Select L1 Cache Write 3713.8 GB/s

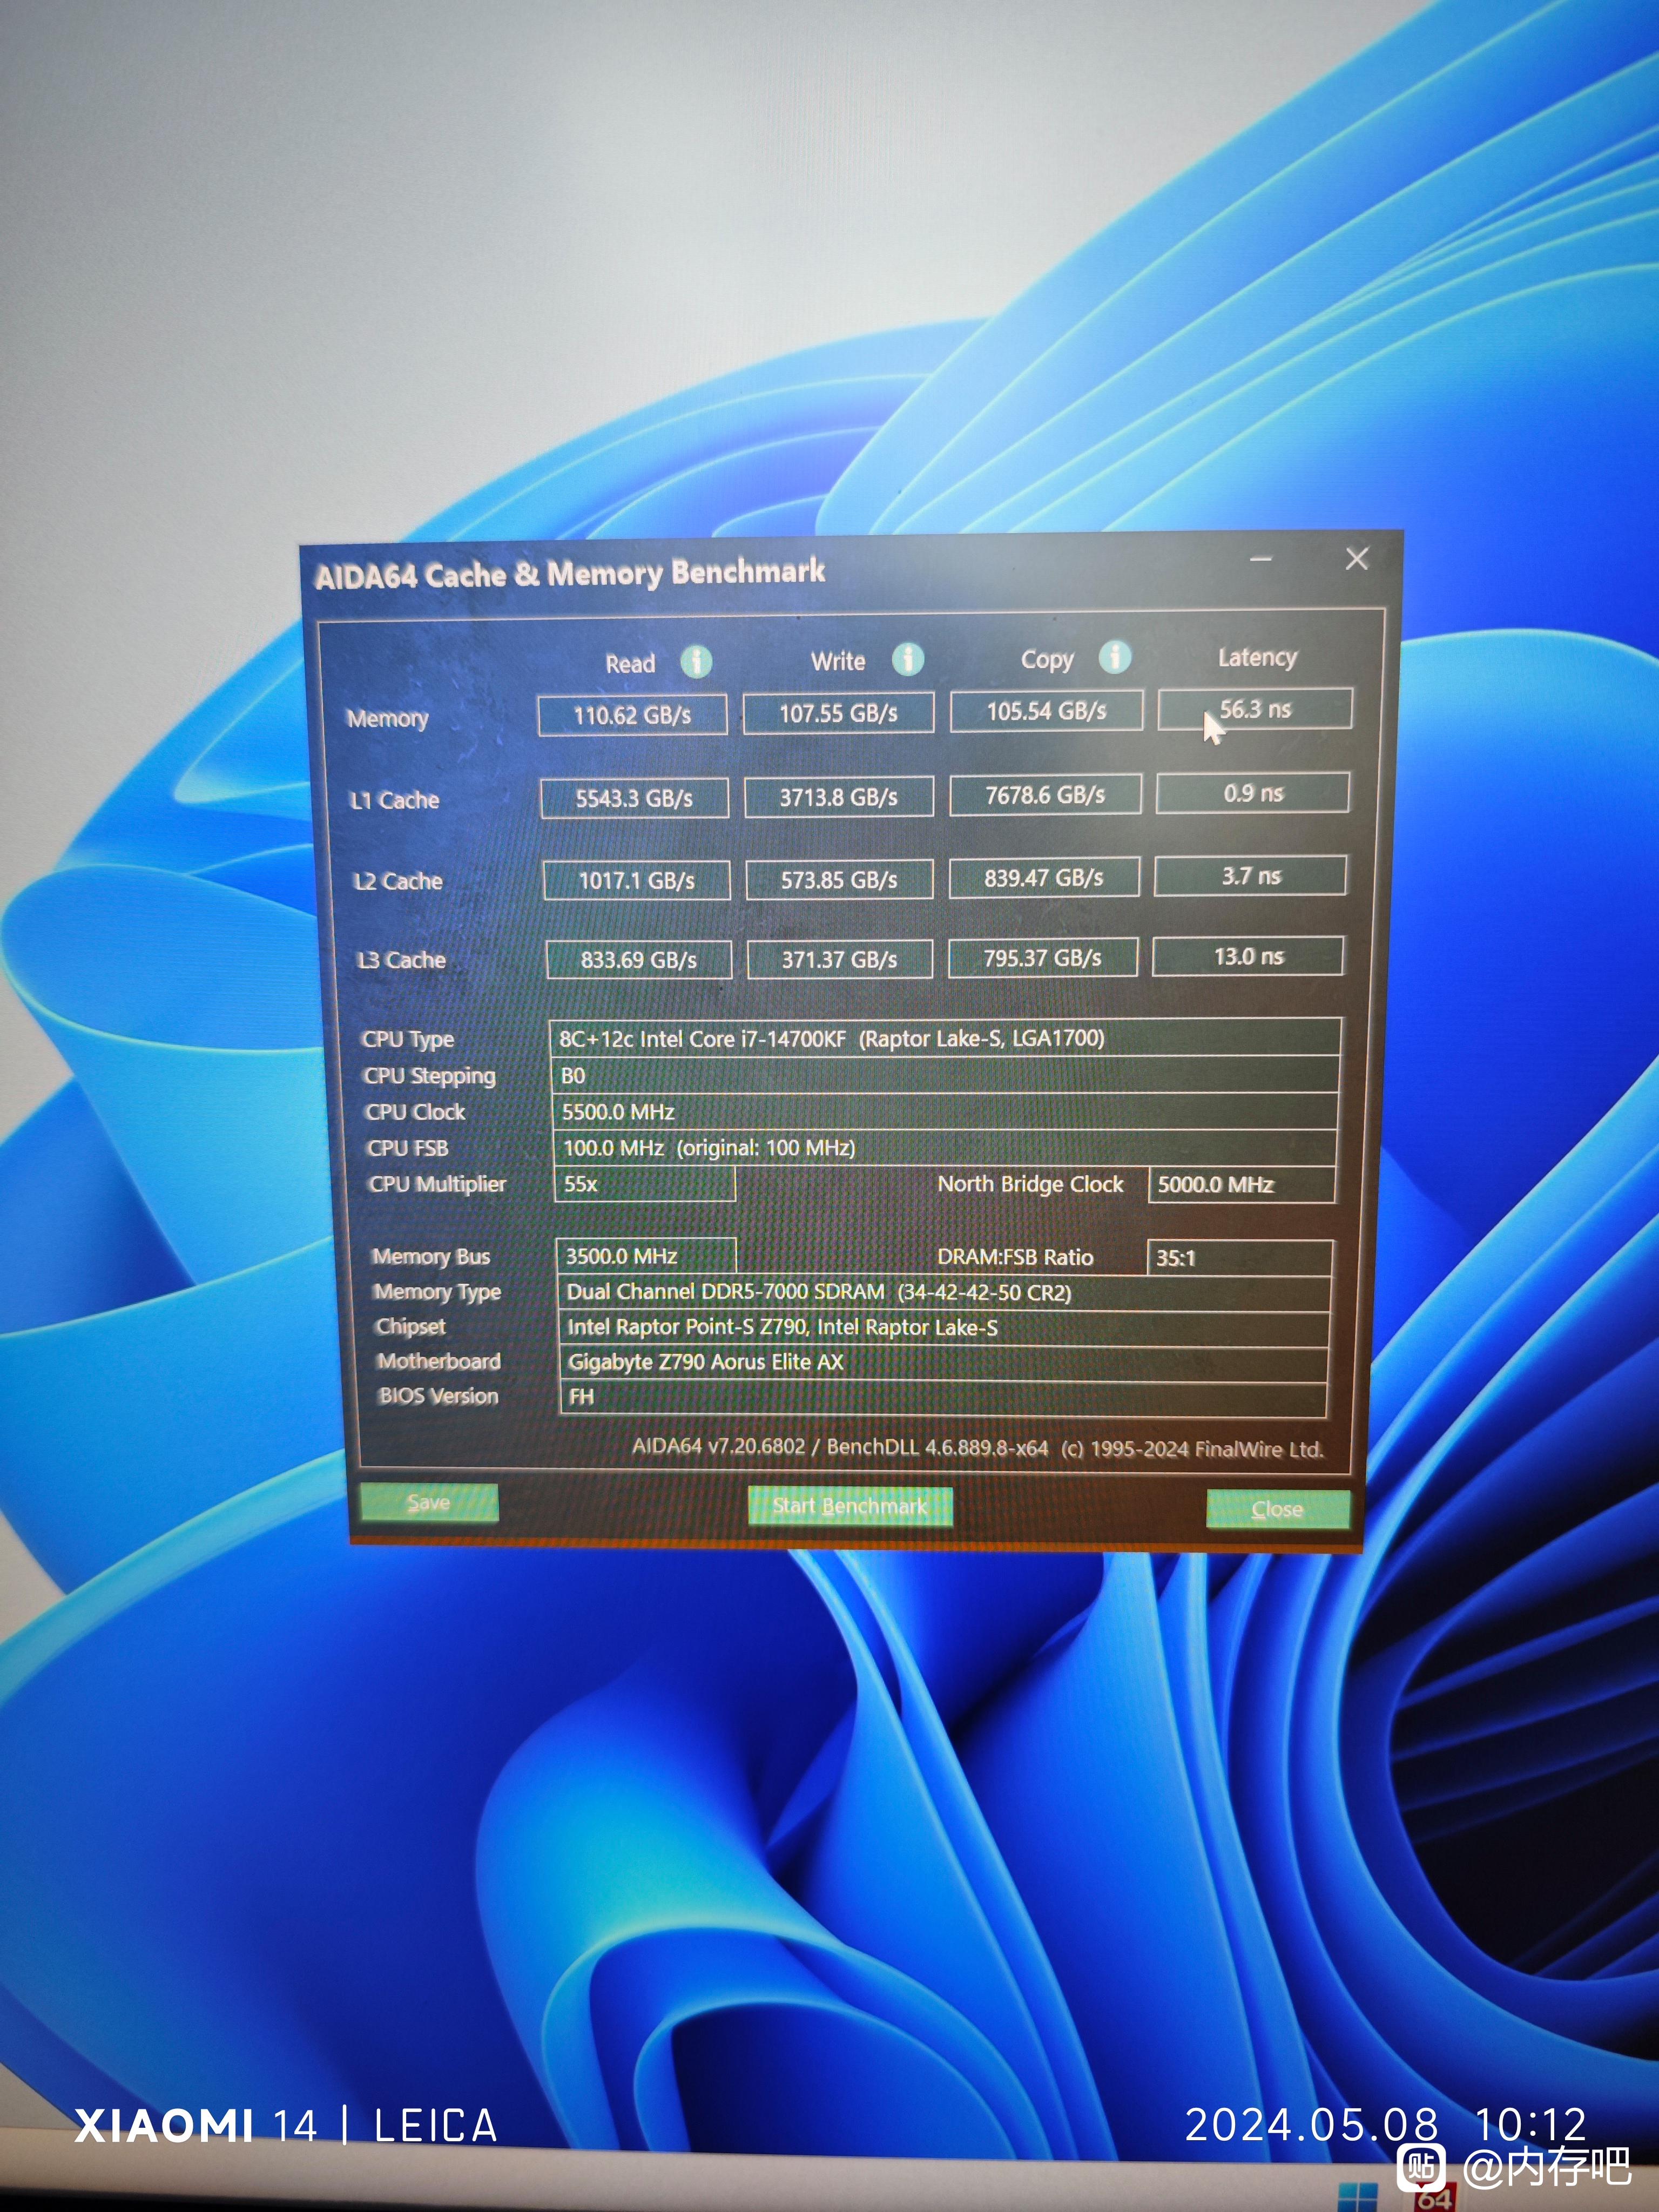pyautogui.click(x=840, y=797)
